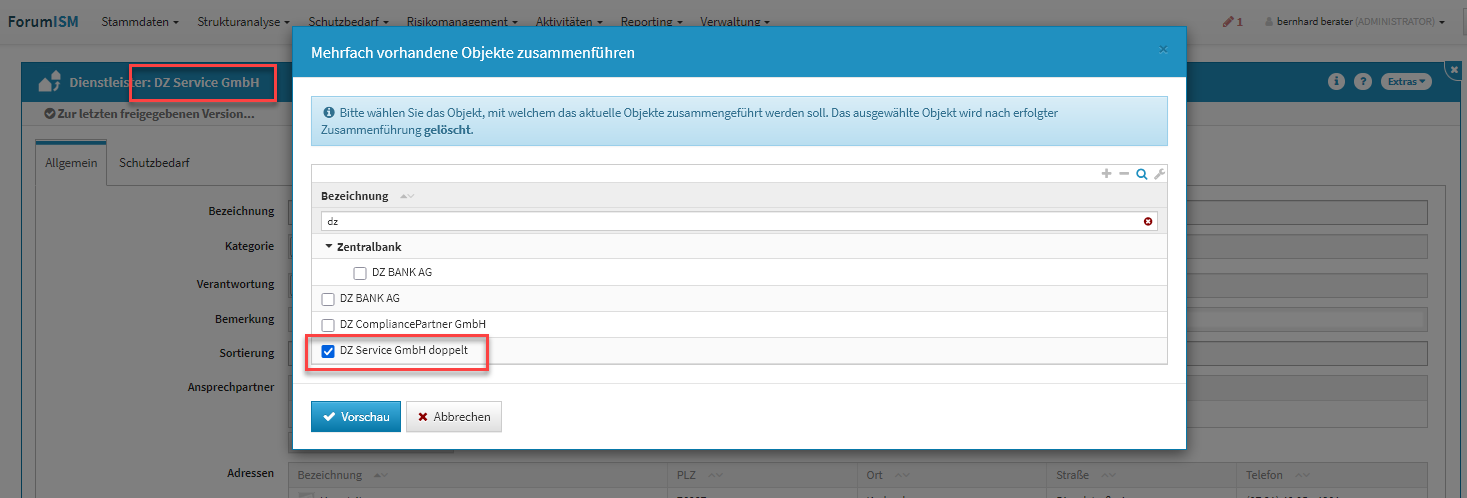The width and height of the screenshot is (1467, 498).
Task: Select the DZ BANK AG checkbox under Zentralbank
Action: point(360,273)
